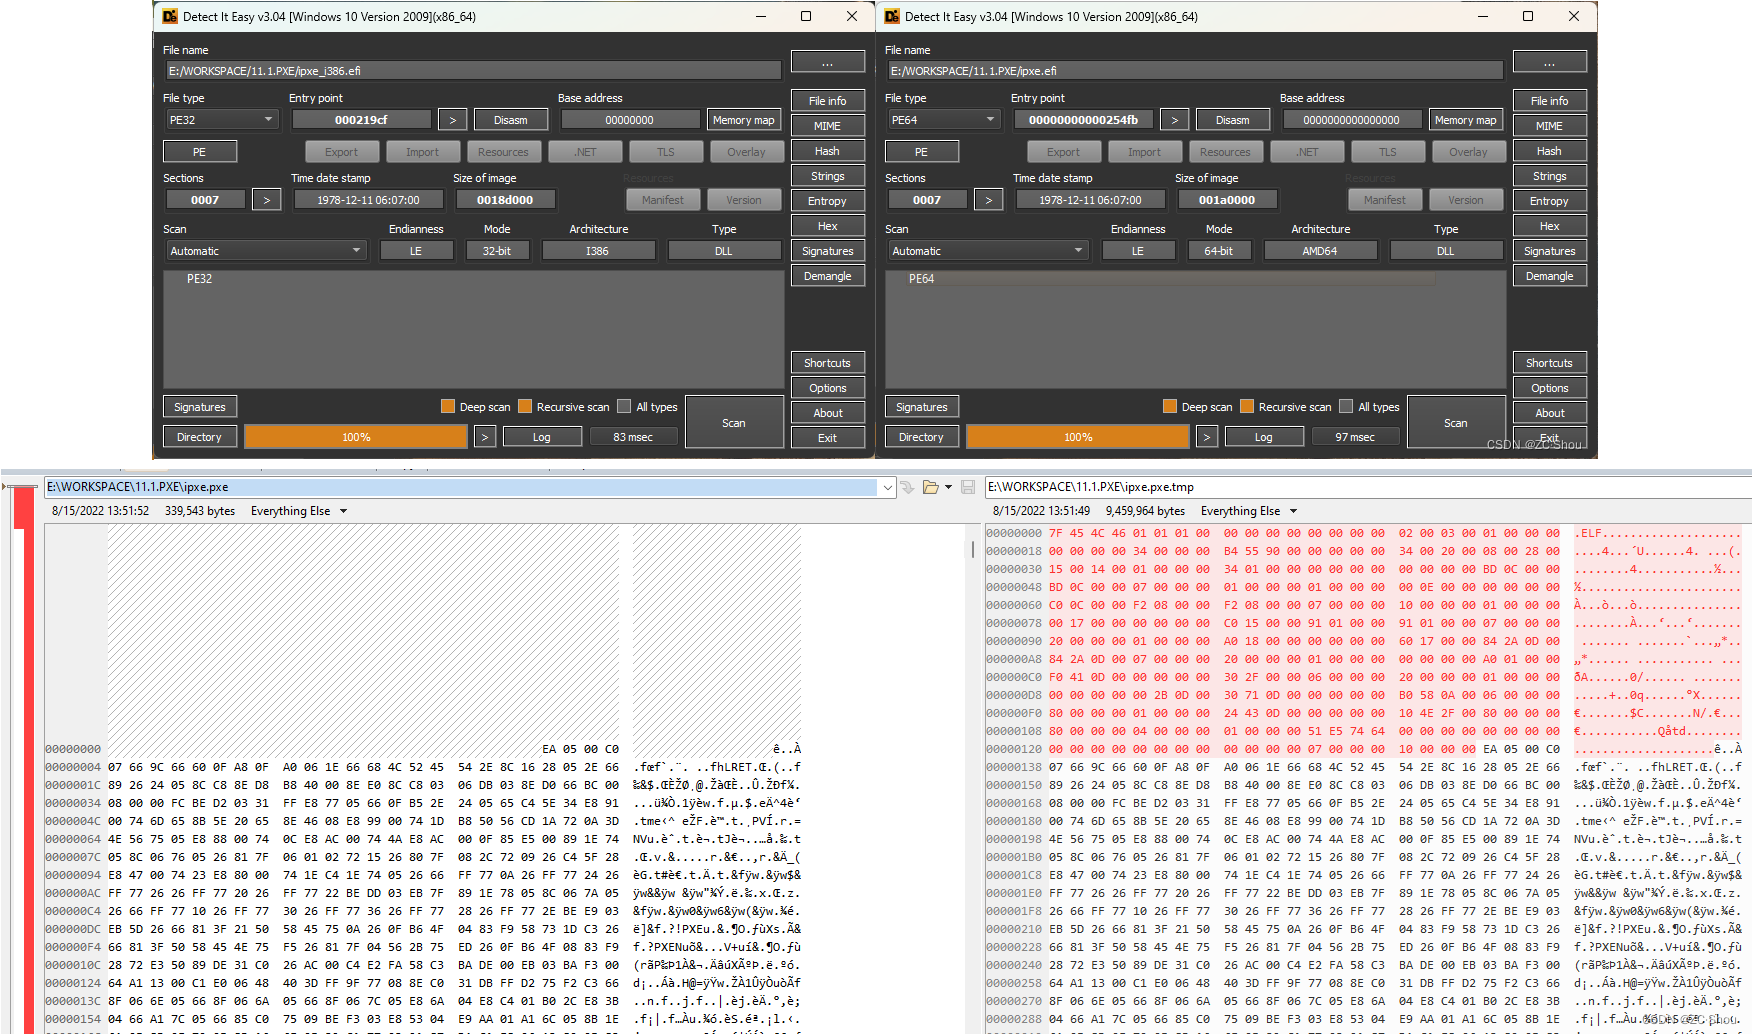1752x1034 pixels.
Task: Click Exit in left window
Action: (827, 438)
